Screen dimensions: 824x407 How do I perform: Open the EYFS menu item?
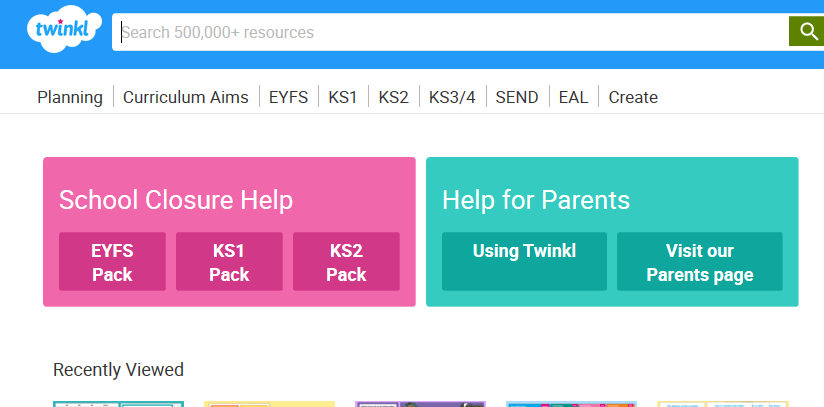[289, 97]
